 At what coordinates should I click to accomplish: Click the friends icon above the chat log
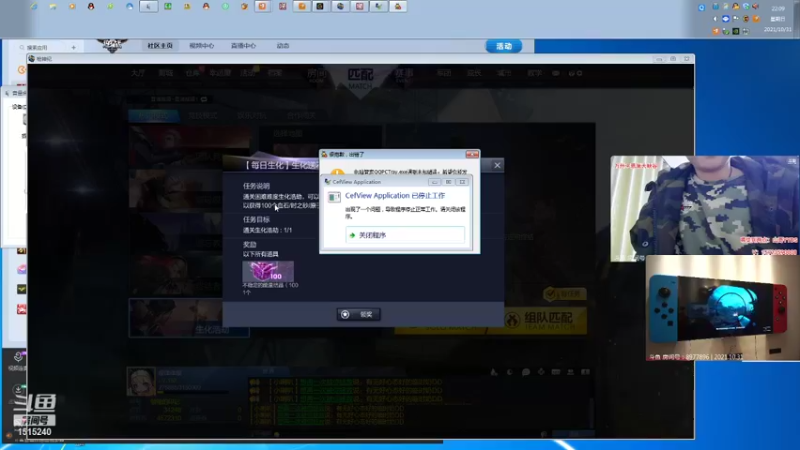coord(570,372)
